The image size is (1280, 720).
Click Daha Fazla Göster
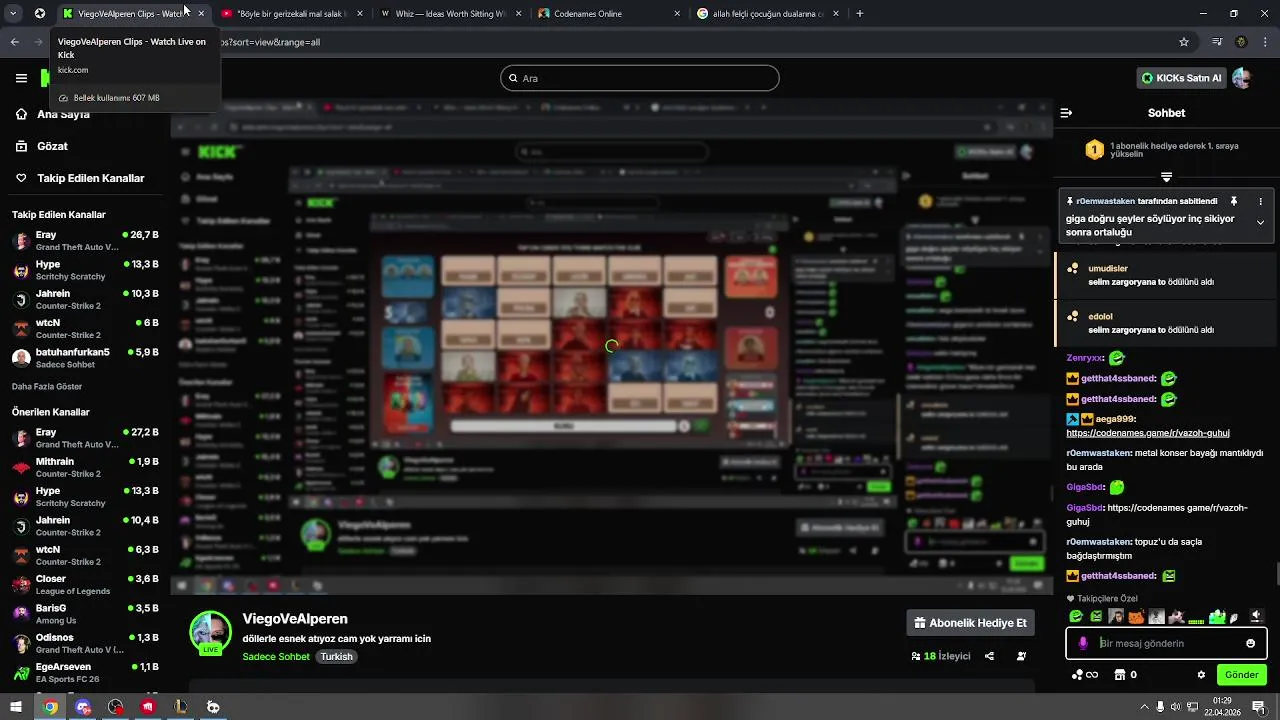47,387
